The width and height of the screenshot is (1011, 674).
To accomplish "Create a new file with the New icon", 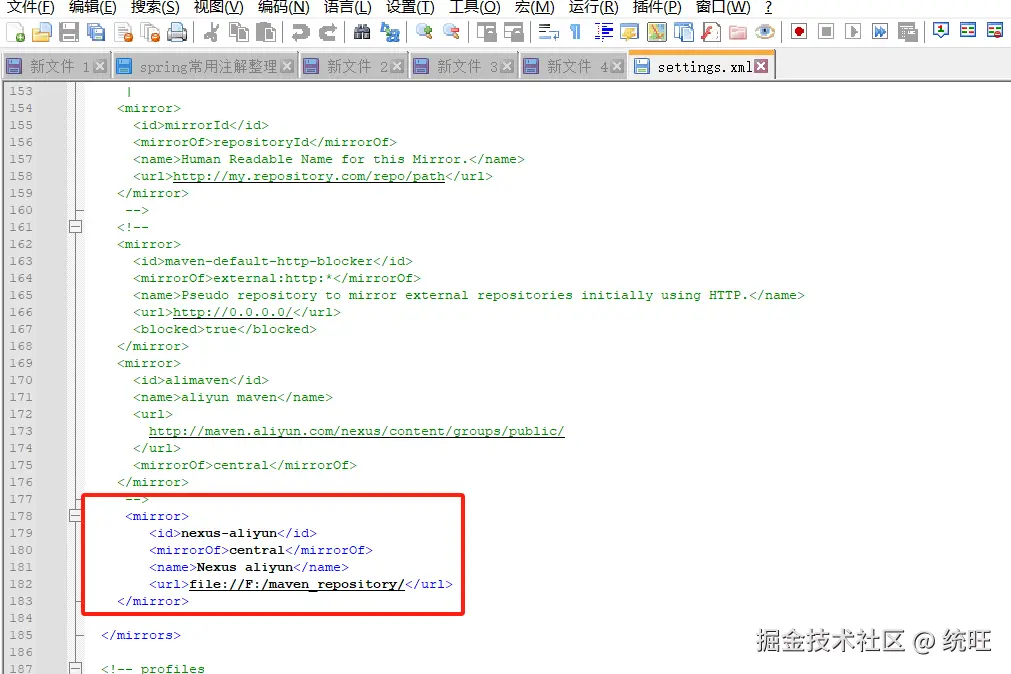I will pyautogui.click(x=15, y=32).
